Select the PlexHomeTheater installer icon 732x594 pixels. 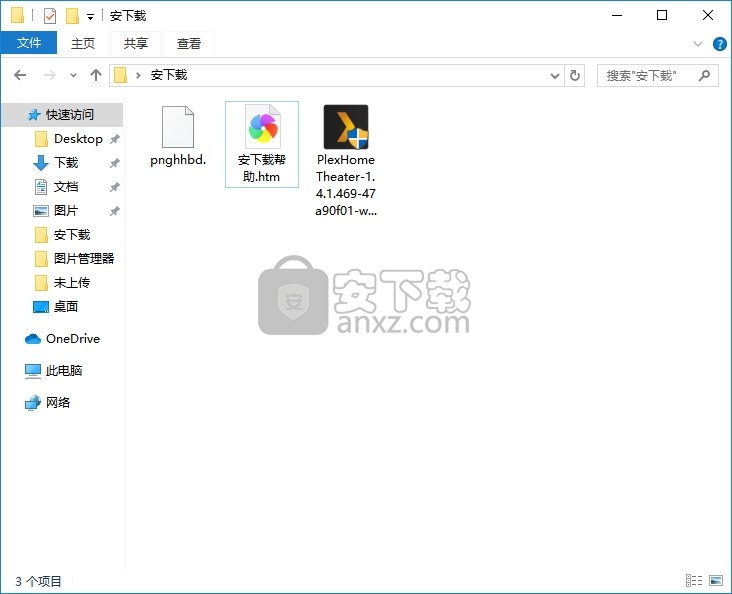346,127
